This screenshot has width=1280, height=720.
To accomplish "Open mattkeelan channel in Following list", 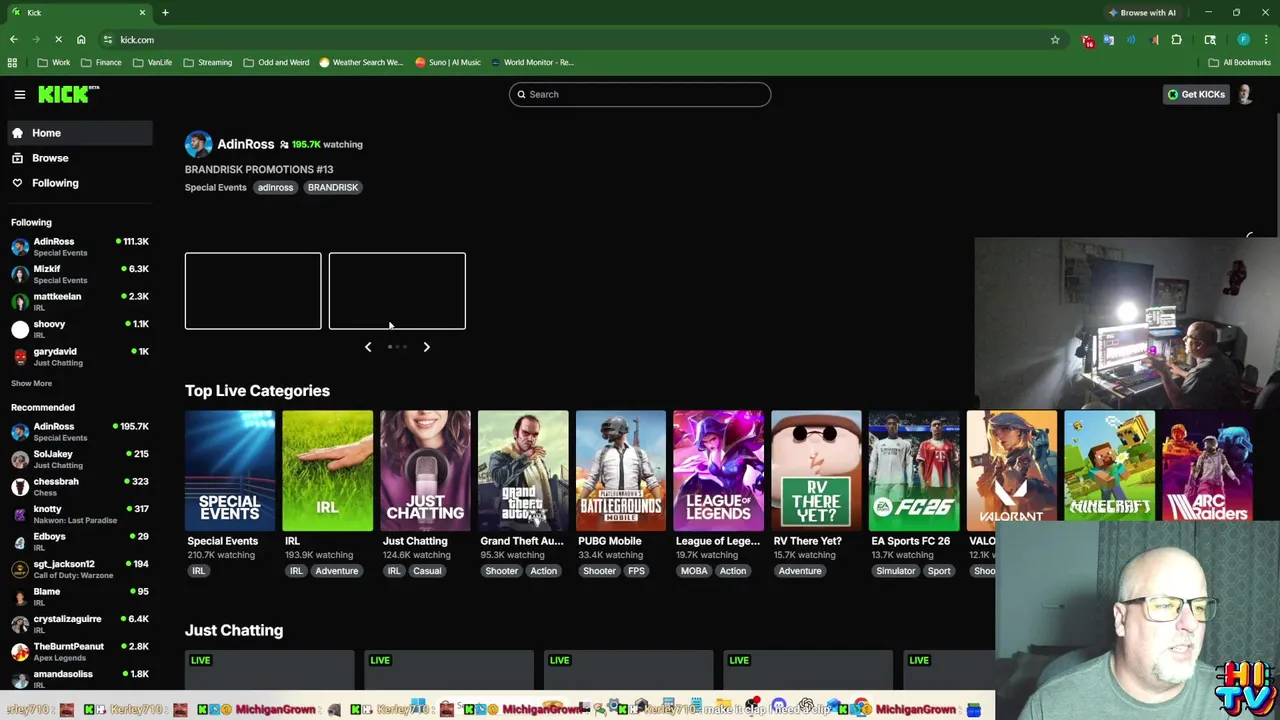I will (80, 301).
